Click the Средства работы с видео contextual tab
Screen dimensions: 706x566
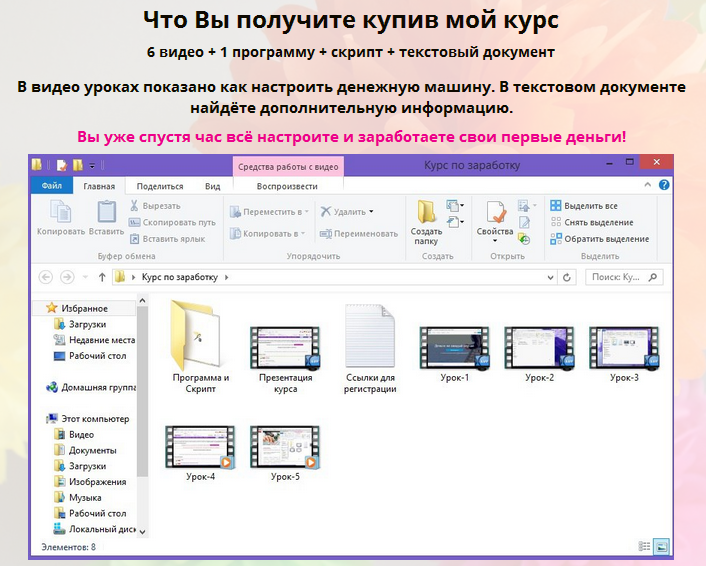pos(288,167)
